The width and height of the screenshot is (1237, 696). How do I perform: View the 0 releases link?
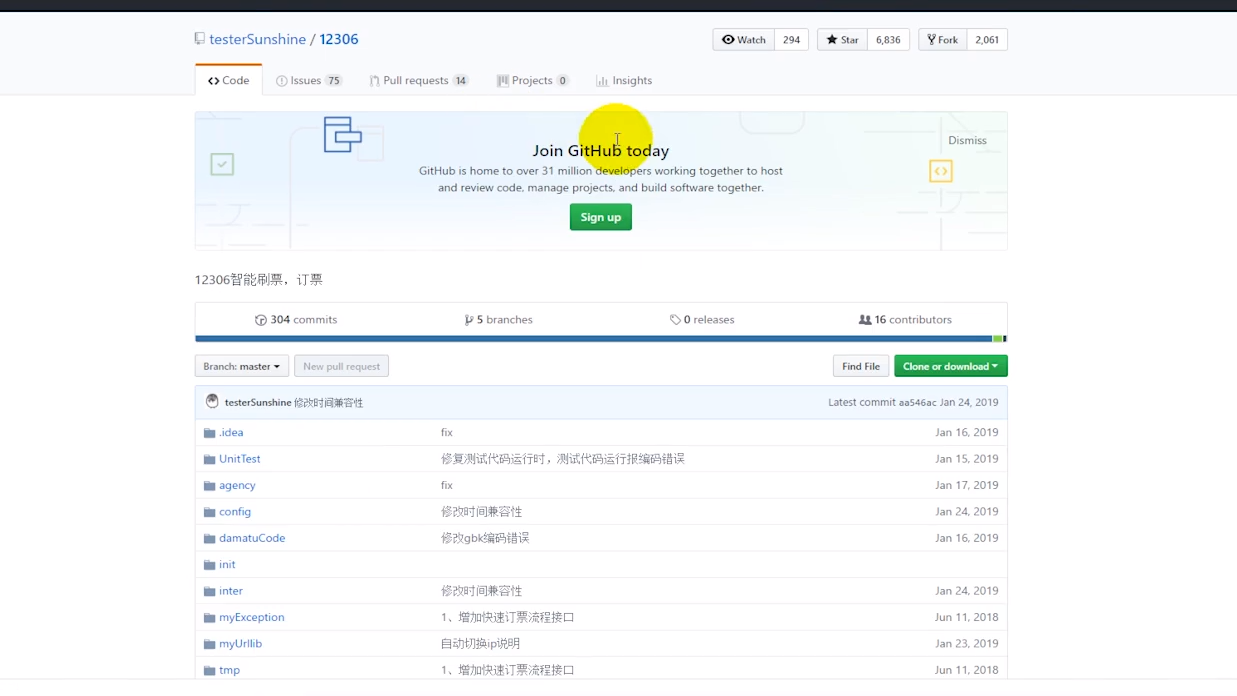point(702,320)
